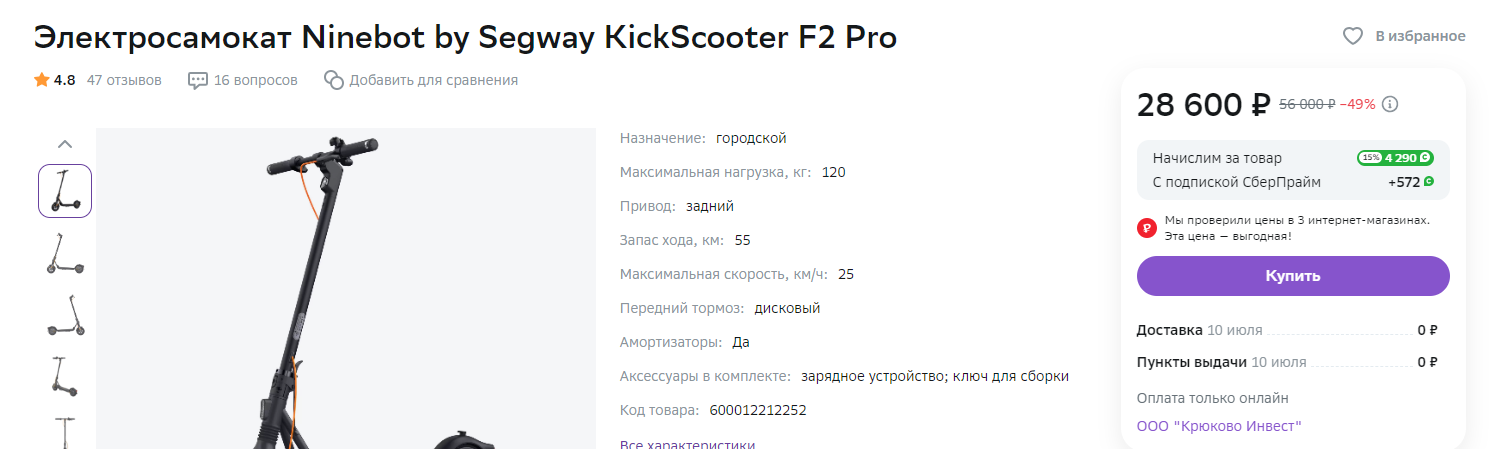1497x449 pixels.
Task: Click the red ruble price-check icon
Action: (x=1147, y=228)
